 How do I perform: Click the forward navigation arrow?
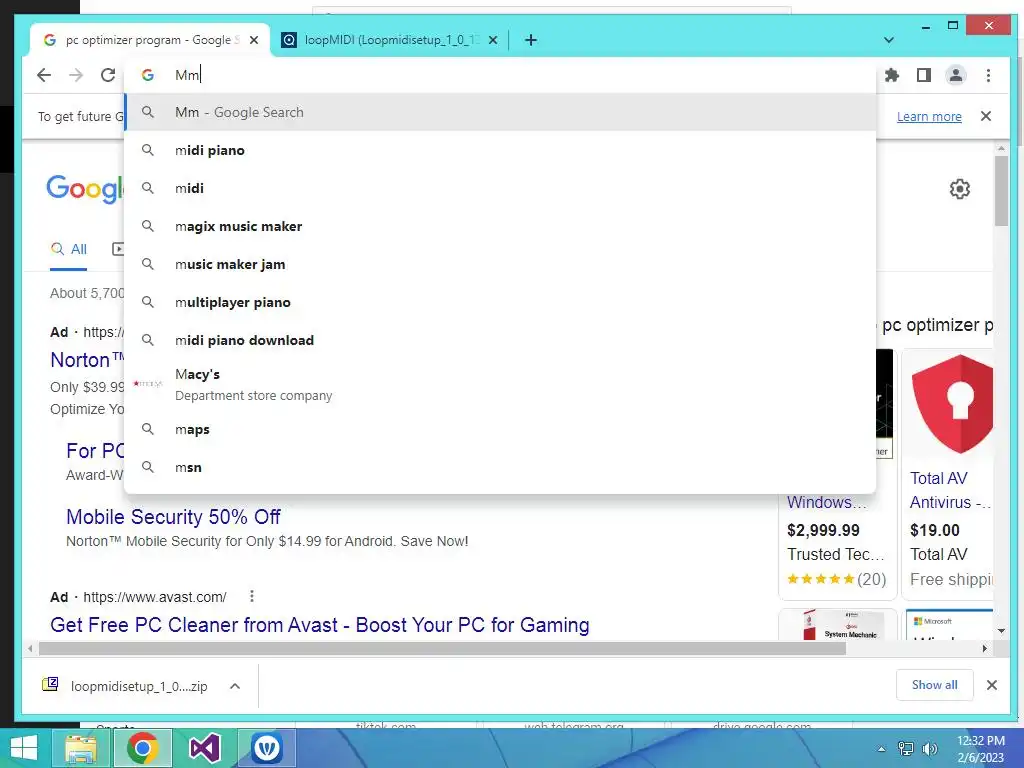tap(76, 75)
